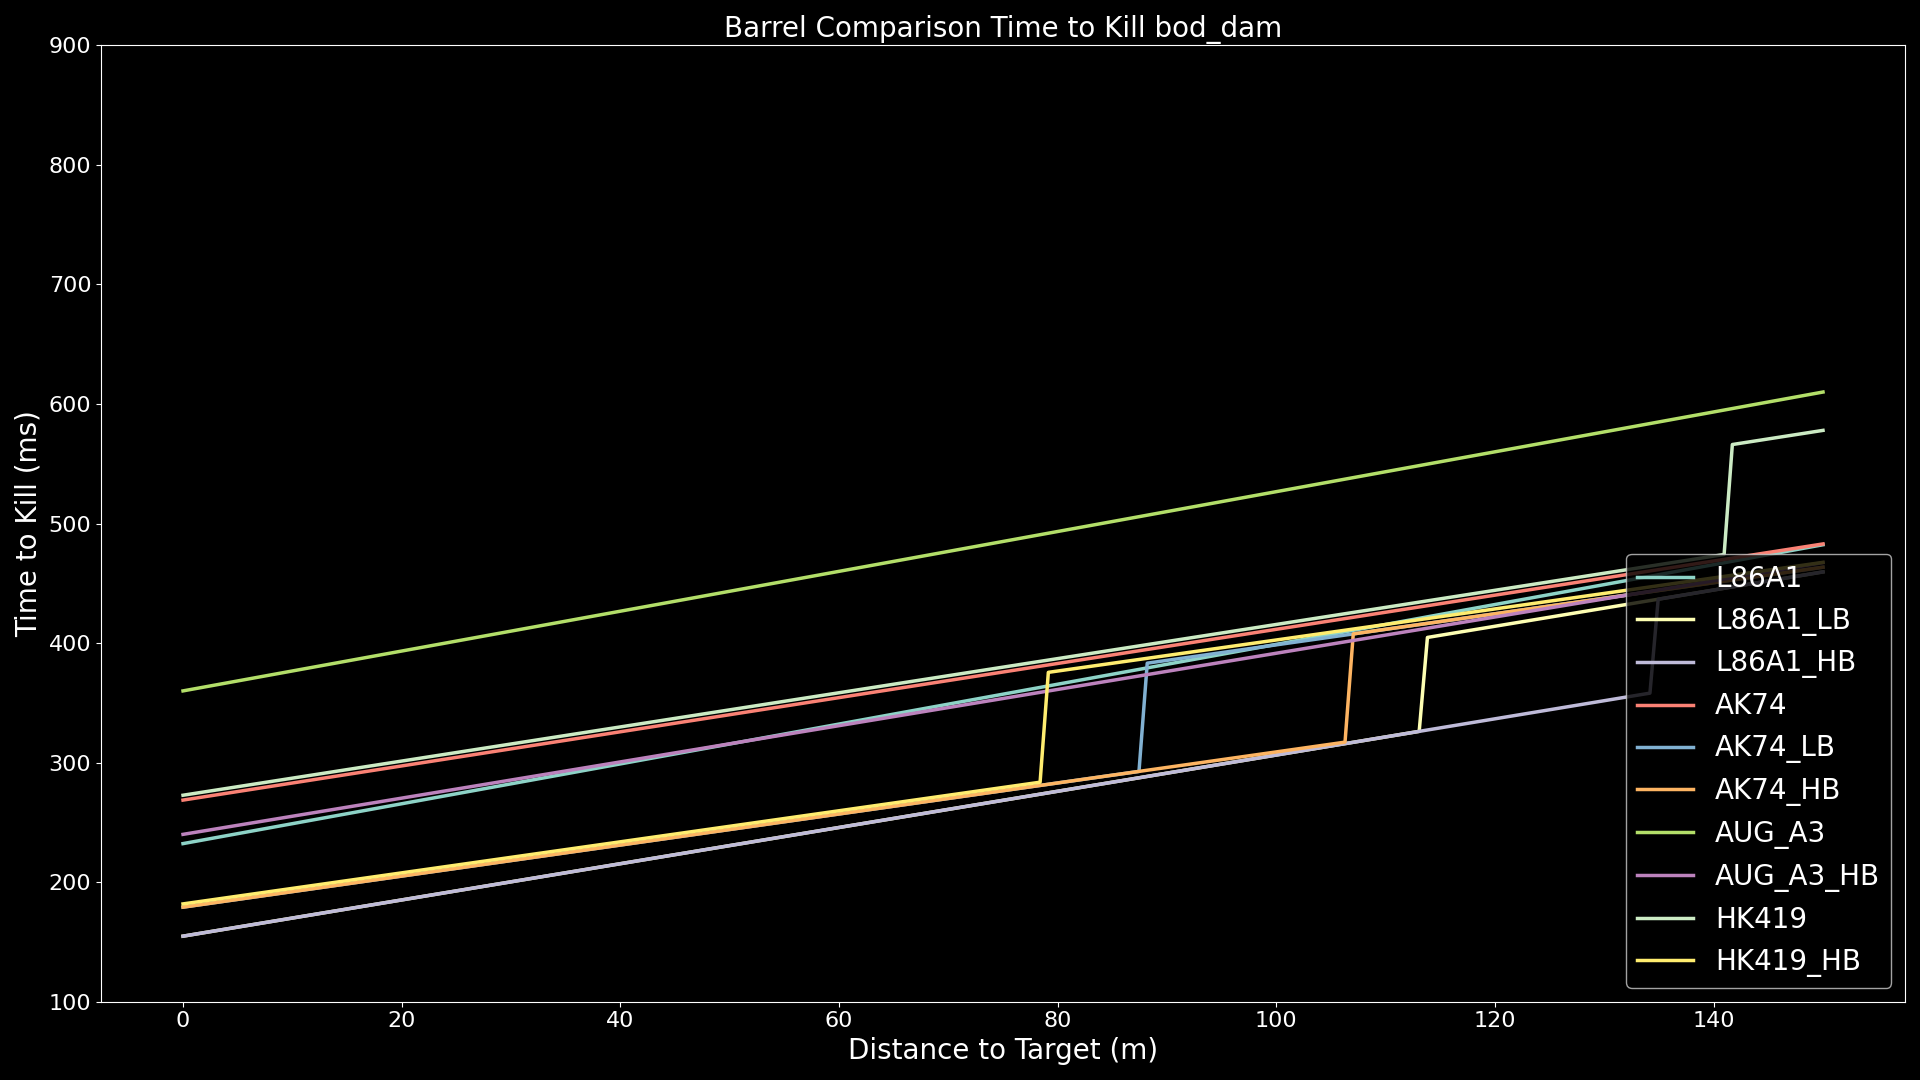1920x1080 pixels.
Task: Click the 60 tick label on x-axis
Action: tap(838, 1021)
